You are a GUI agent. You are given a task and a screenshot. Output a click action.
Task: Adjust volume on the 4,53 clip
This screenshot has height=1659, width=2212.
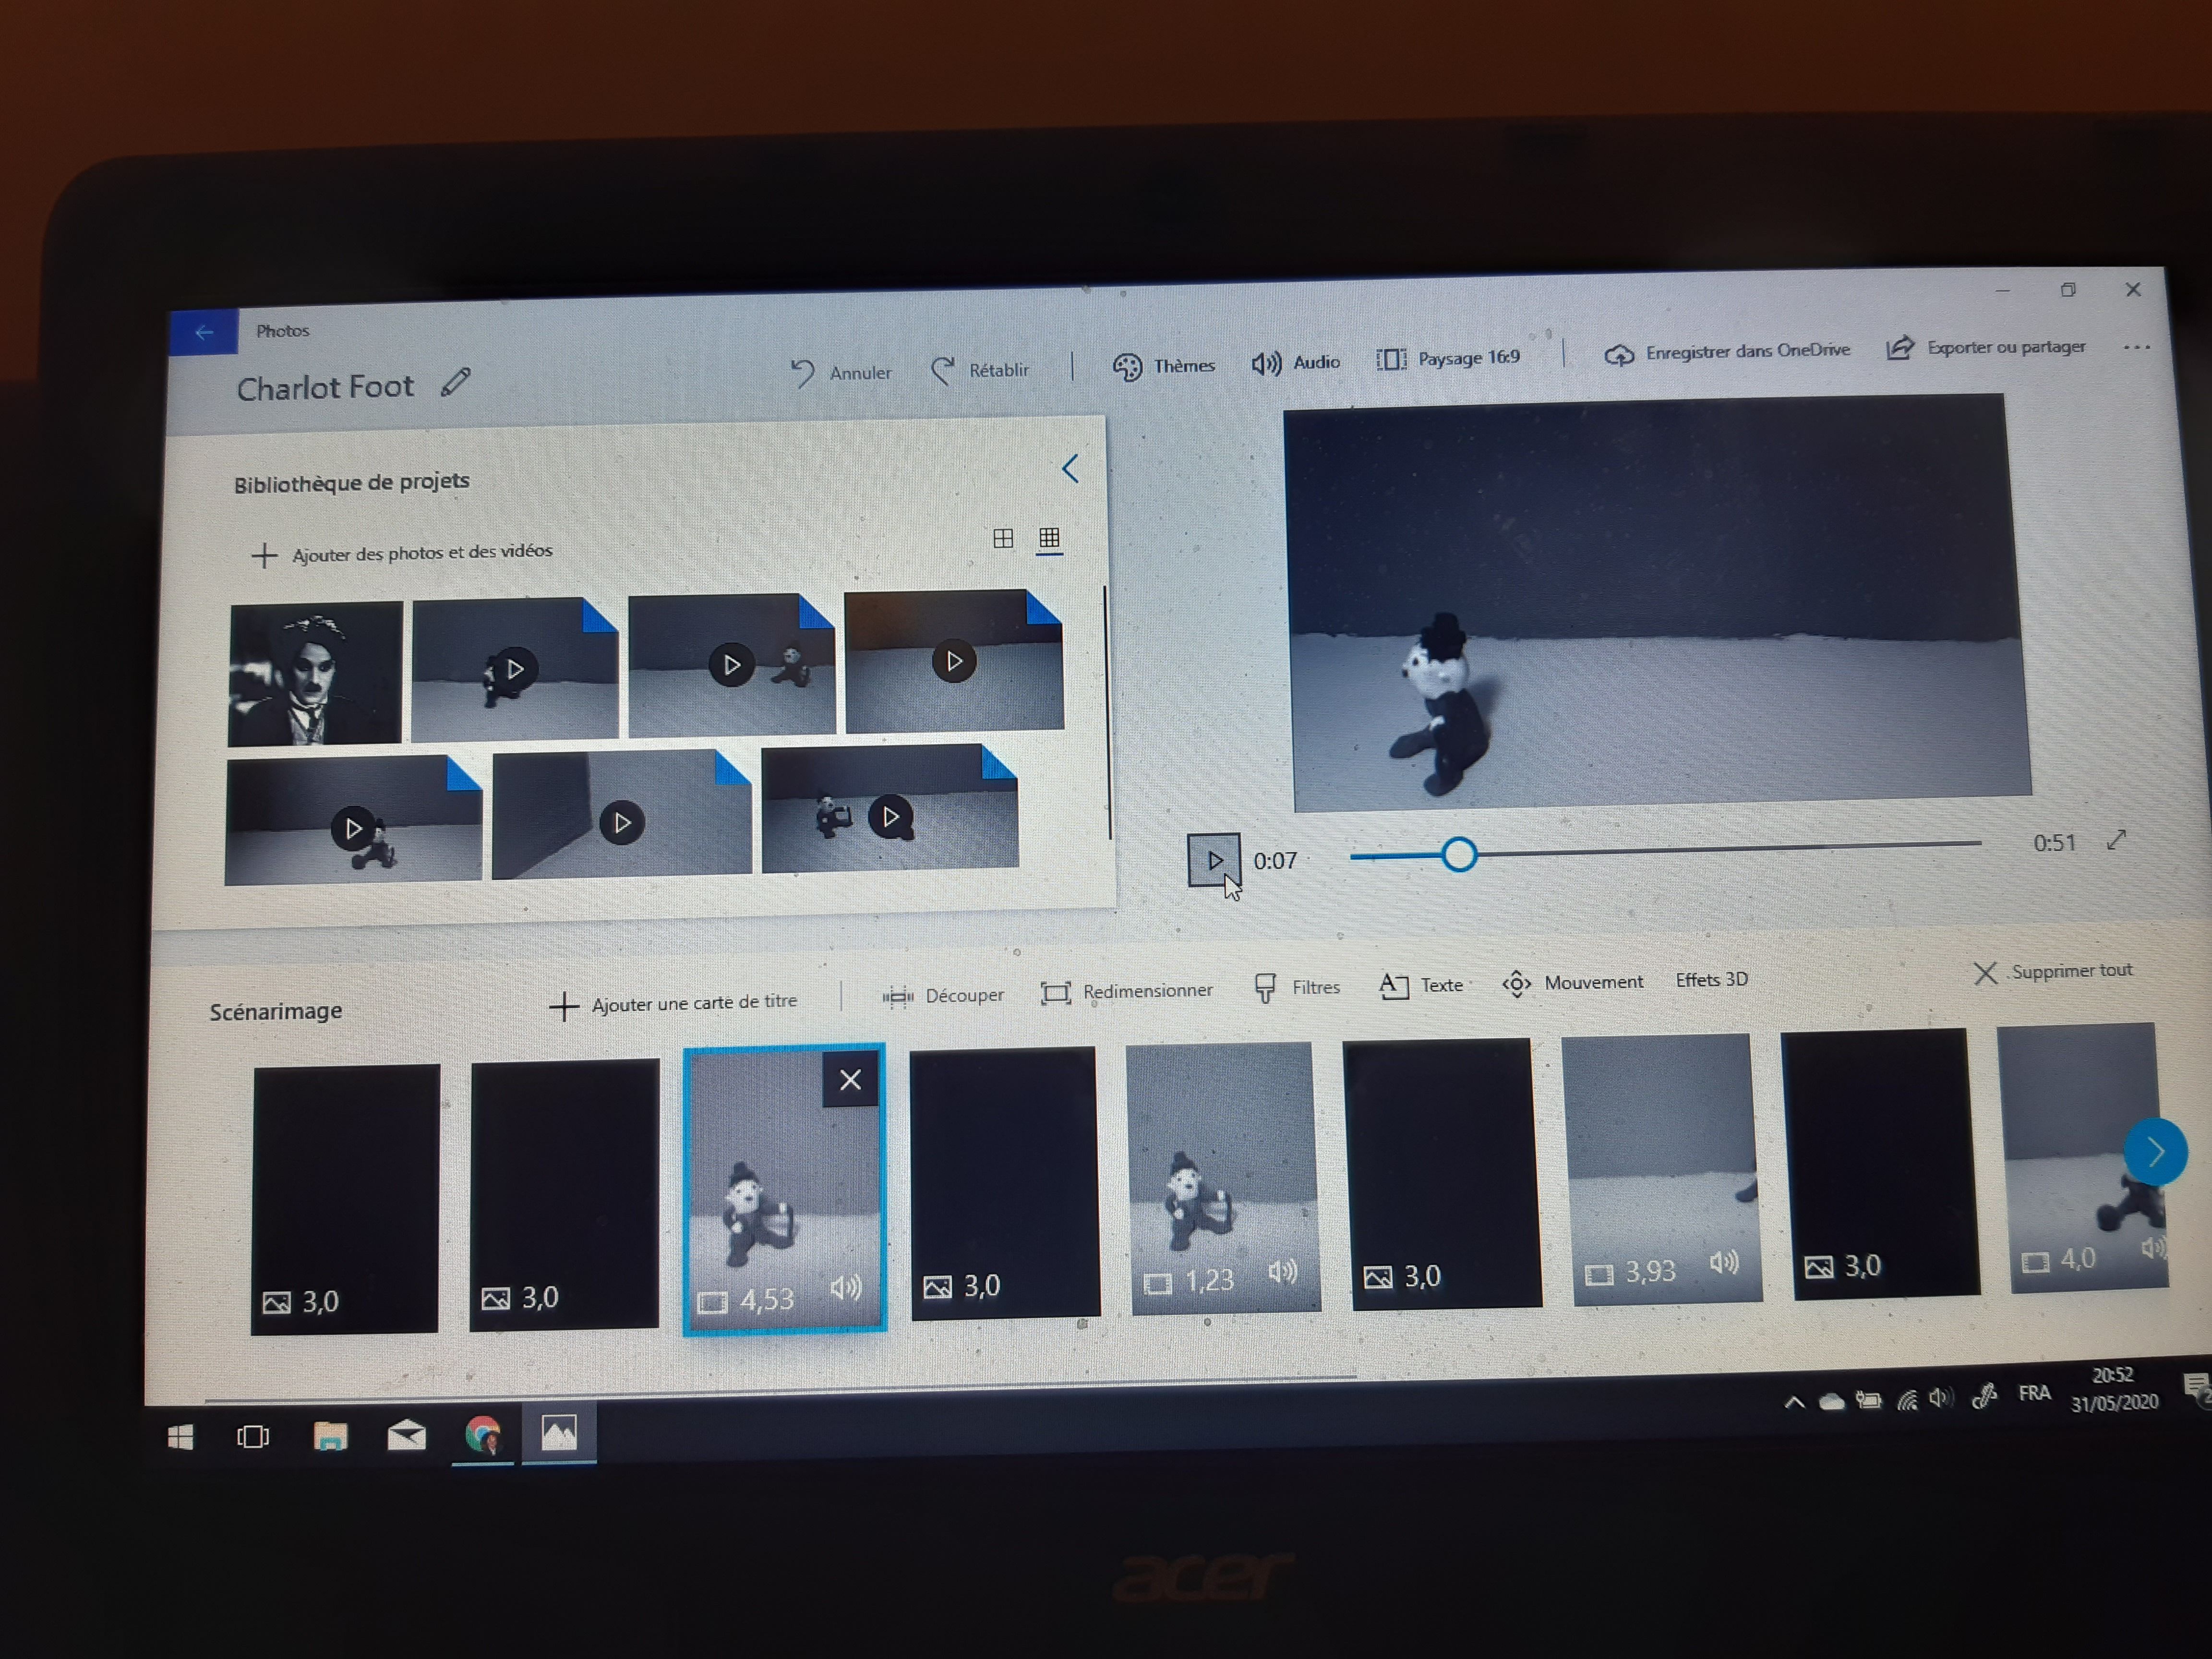pos(845,1287)
